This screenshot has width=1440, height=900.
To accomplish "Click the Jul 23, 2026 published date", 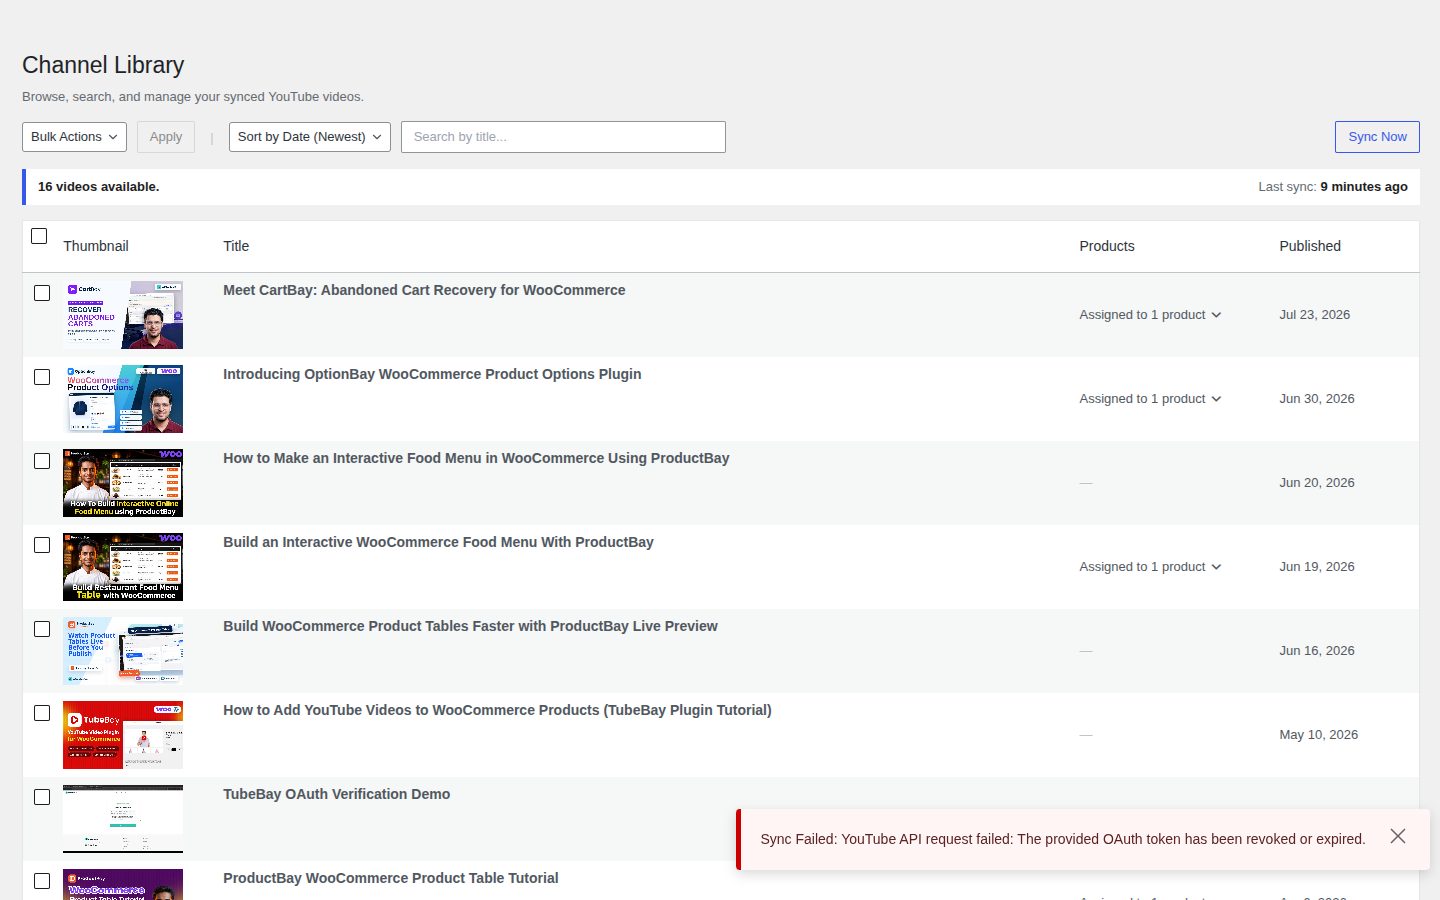I will pyautogui.click(x=1314, y=315).
